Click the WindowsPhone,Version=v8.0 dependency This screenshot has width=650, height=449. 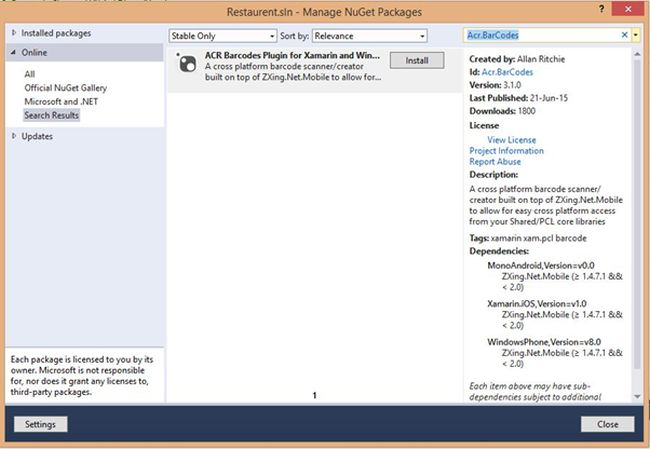544,342
